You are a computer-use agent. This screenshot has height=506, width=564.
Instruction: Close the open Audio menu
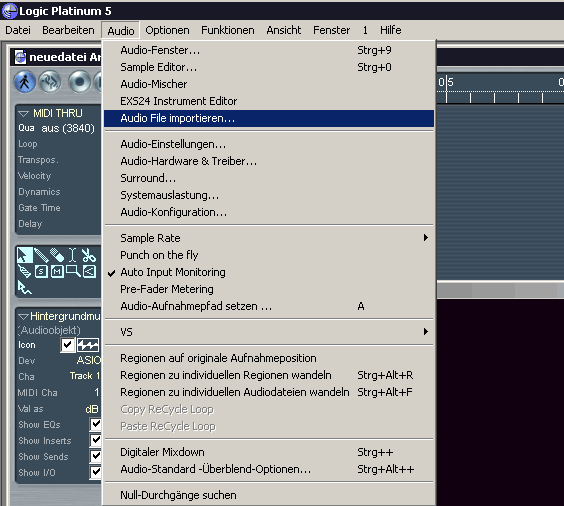121,31
